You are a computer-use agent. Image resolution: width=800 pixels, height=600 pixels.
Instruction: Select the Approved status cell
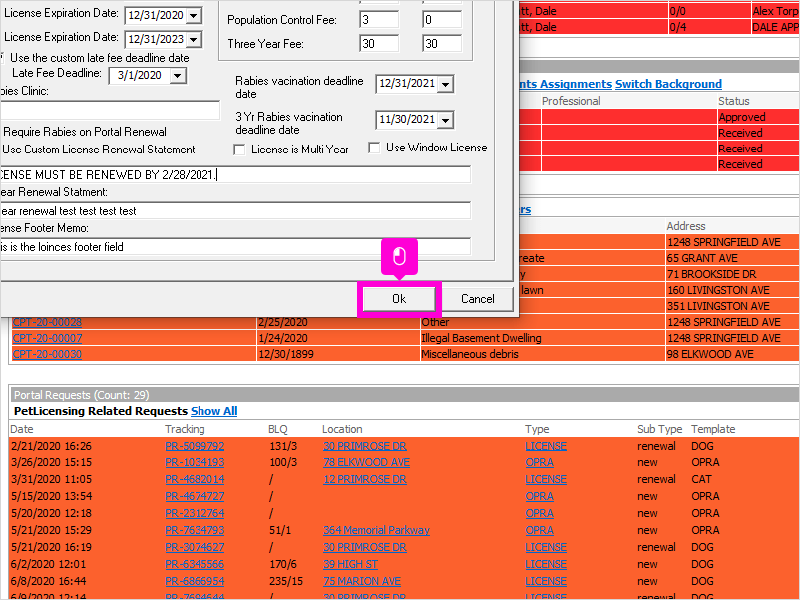click(758, 117)
